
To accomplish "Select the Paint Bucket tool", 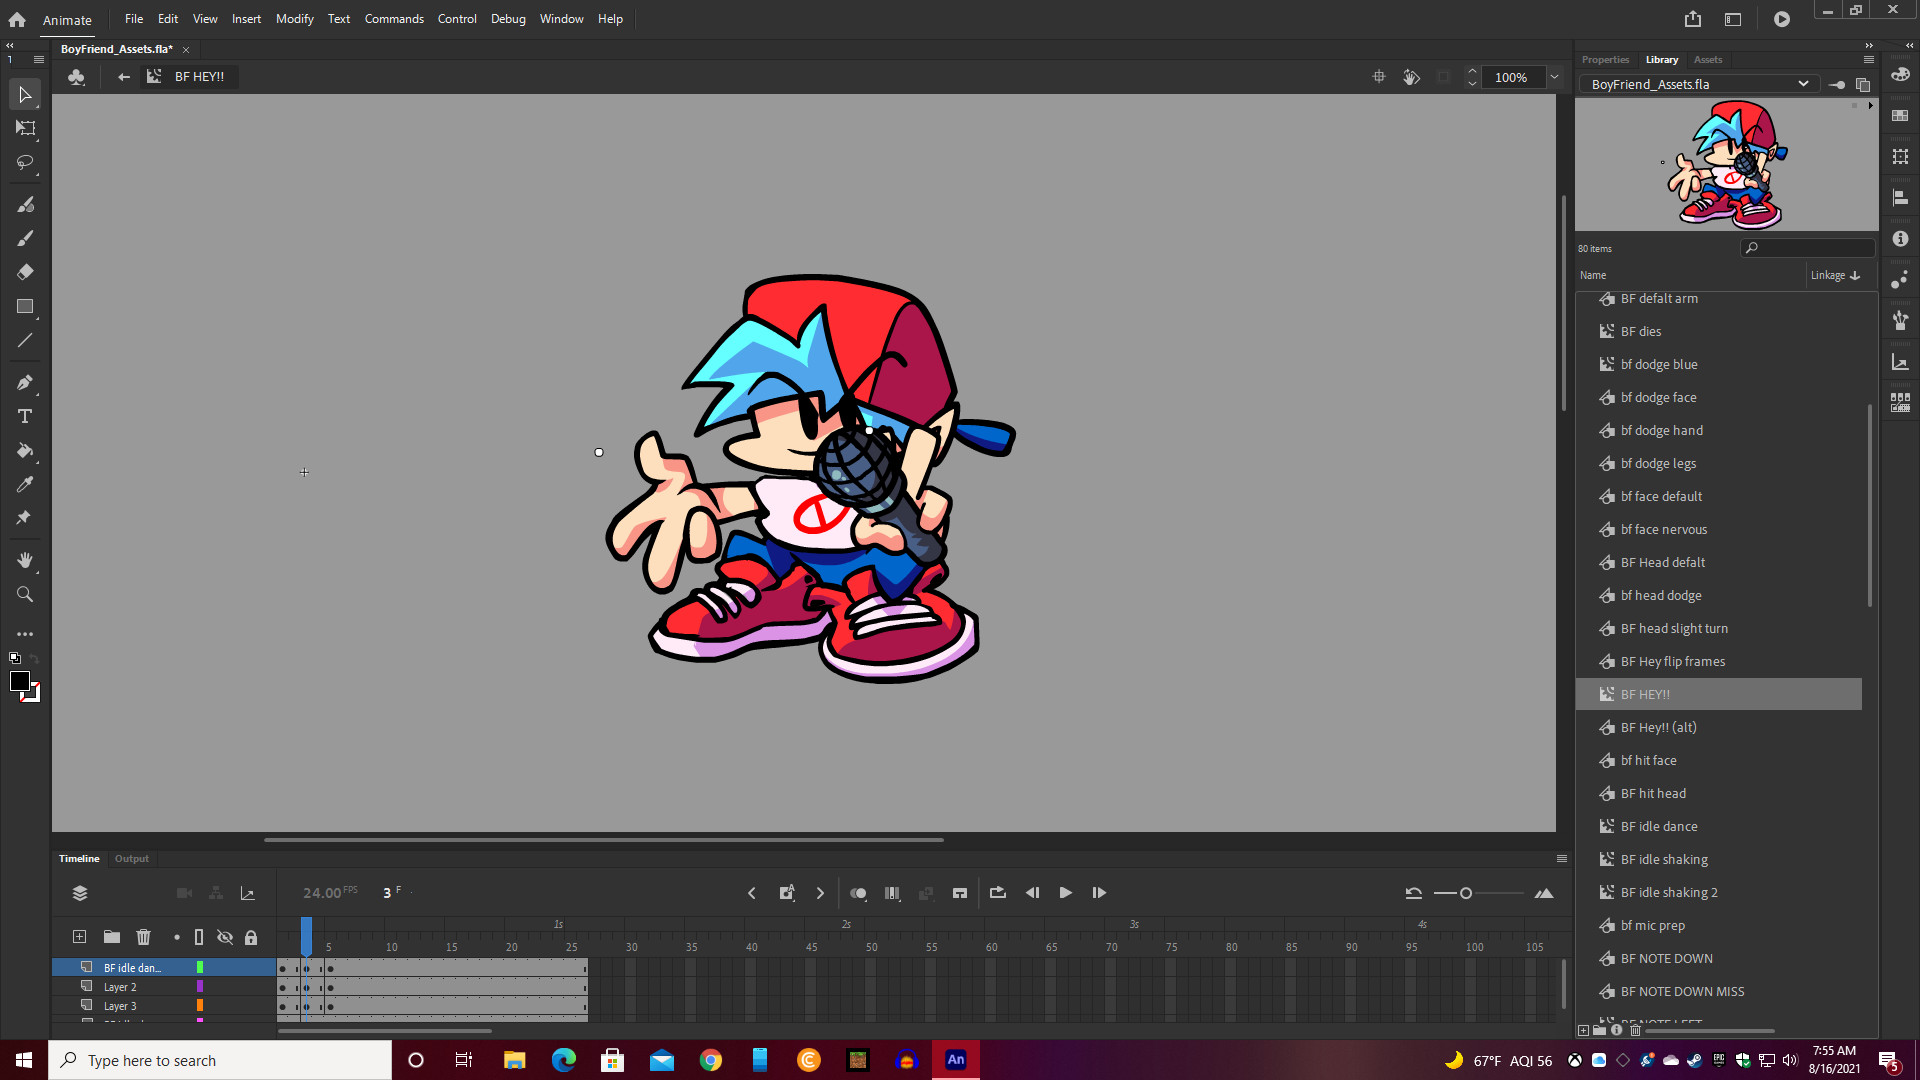I will (25, 451).
